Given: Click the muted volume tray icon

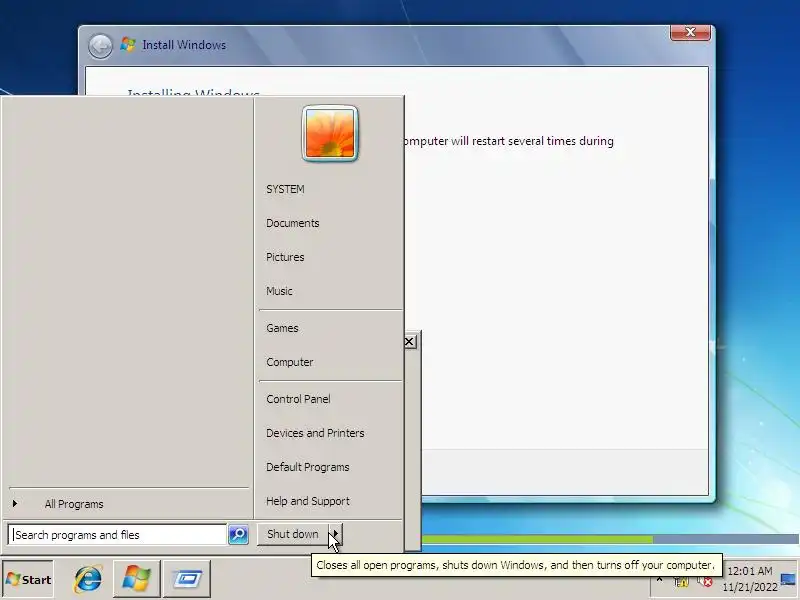Looking at the screenshot, I should coord(705,582).
